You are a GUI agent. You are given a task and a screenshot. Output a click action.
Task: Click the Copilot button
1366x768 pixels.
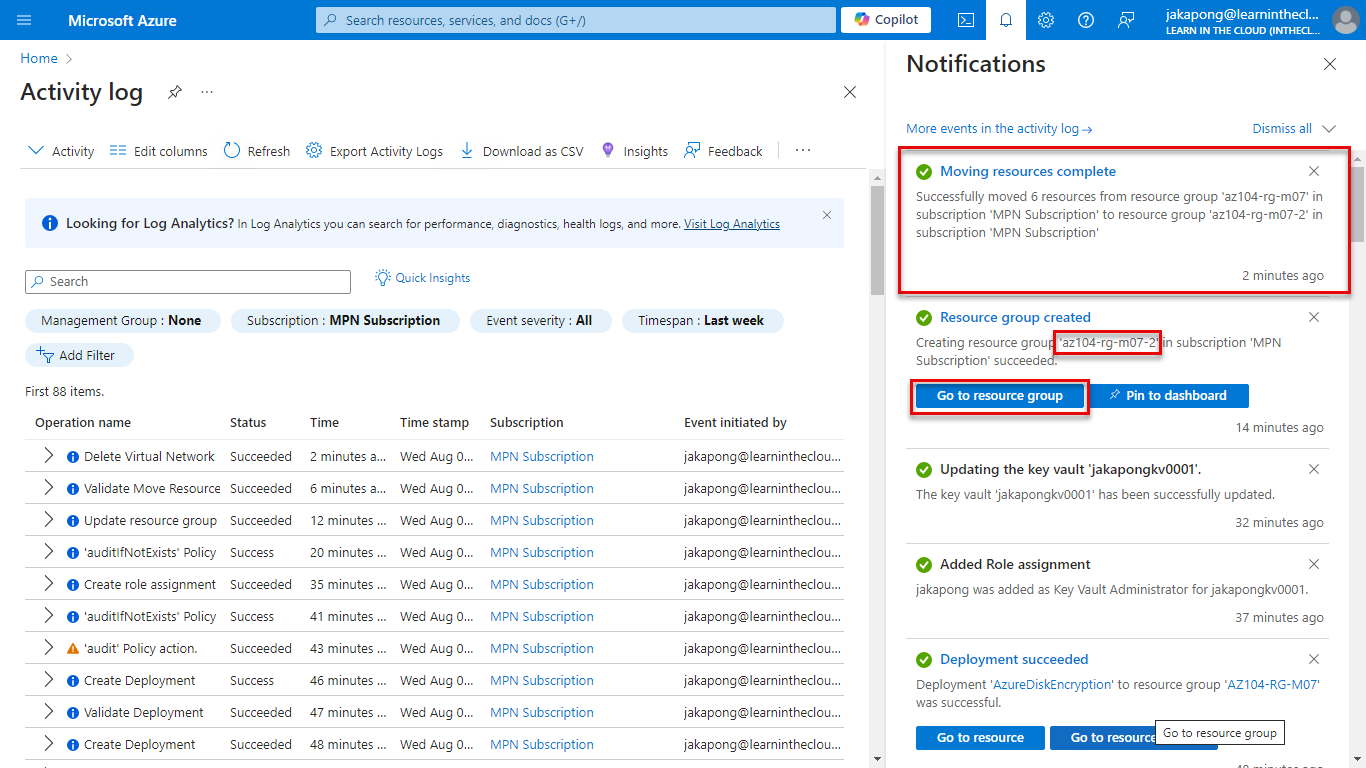pyautogui.click(x=886, y=20)
